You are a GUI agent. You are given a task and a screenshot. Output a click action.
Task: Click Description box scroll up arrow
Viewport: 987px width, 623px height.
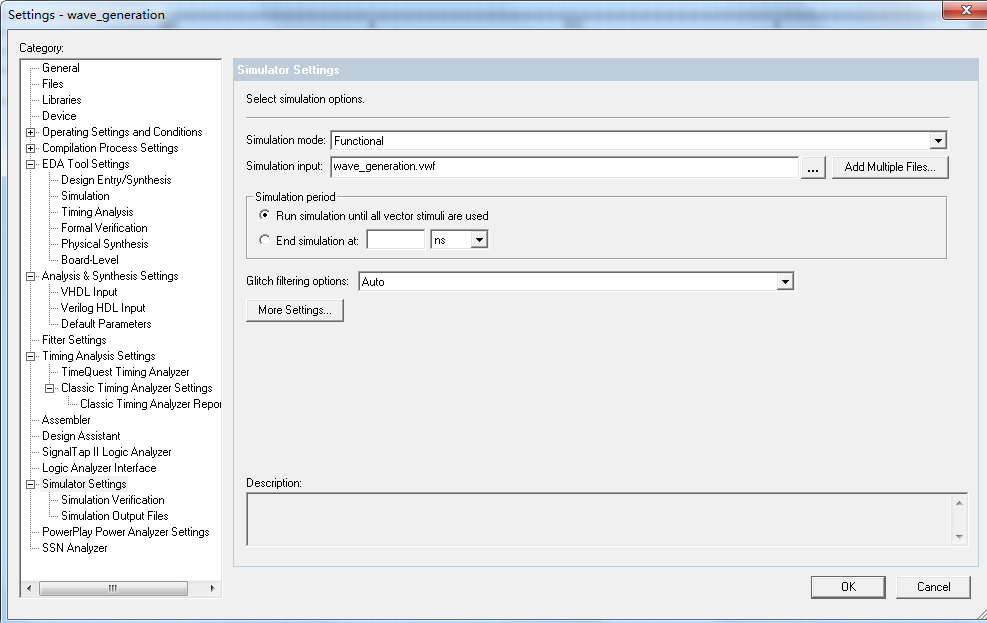pyautogui.click(x=959, y=503)
